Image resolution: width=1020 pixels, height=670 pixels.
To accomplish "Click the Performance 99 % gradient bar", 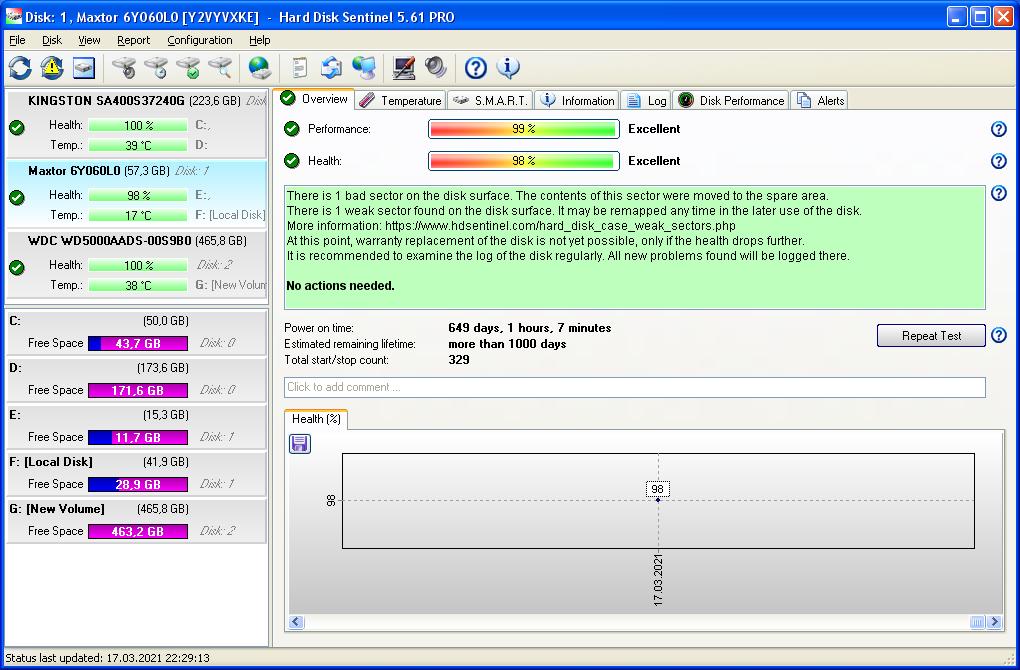I will pos(524,129).
